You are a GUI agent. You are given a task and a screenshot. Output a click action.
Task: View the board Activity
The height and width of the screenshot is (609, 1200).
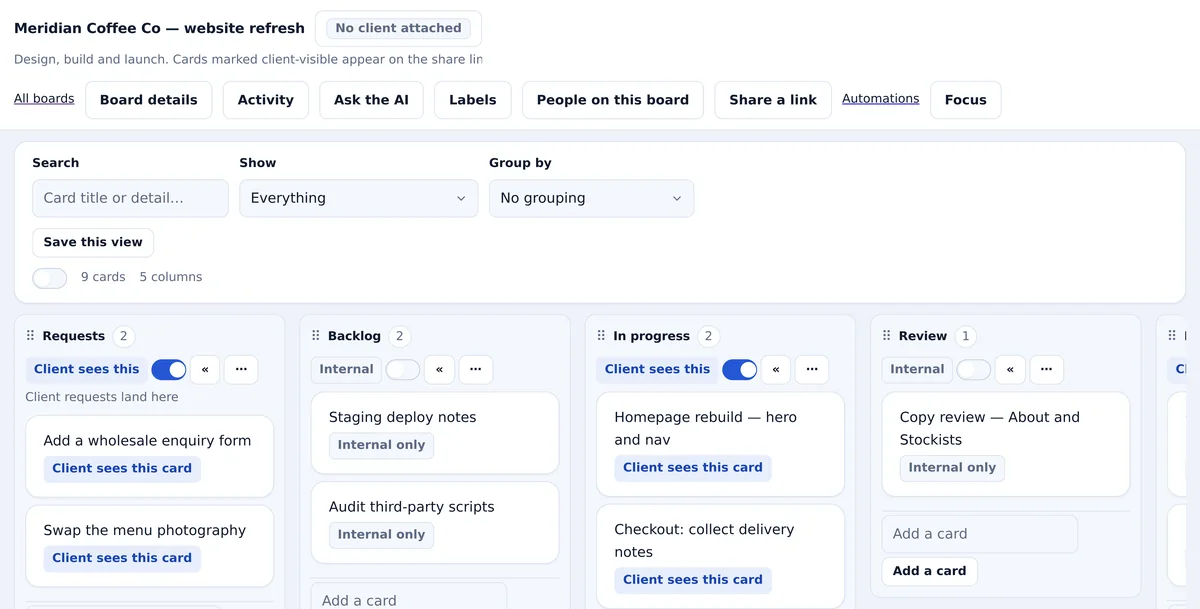coord(266,100)
